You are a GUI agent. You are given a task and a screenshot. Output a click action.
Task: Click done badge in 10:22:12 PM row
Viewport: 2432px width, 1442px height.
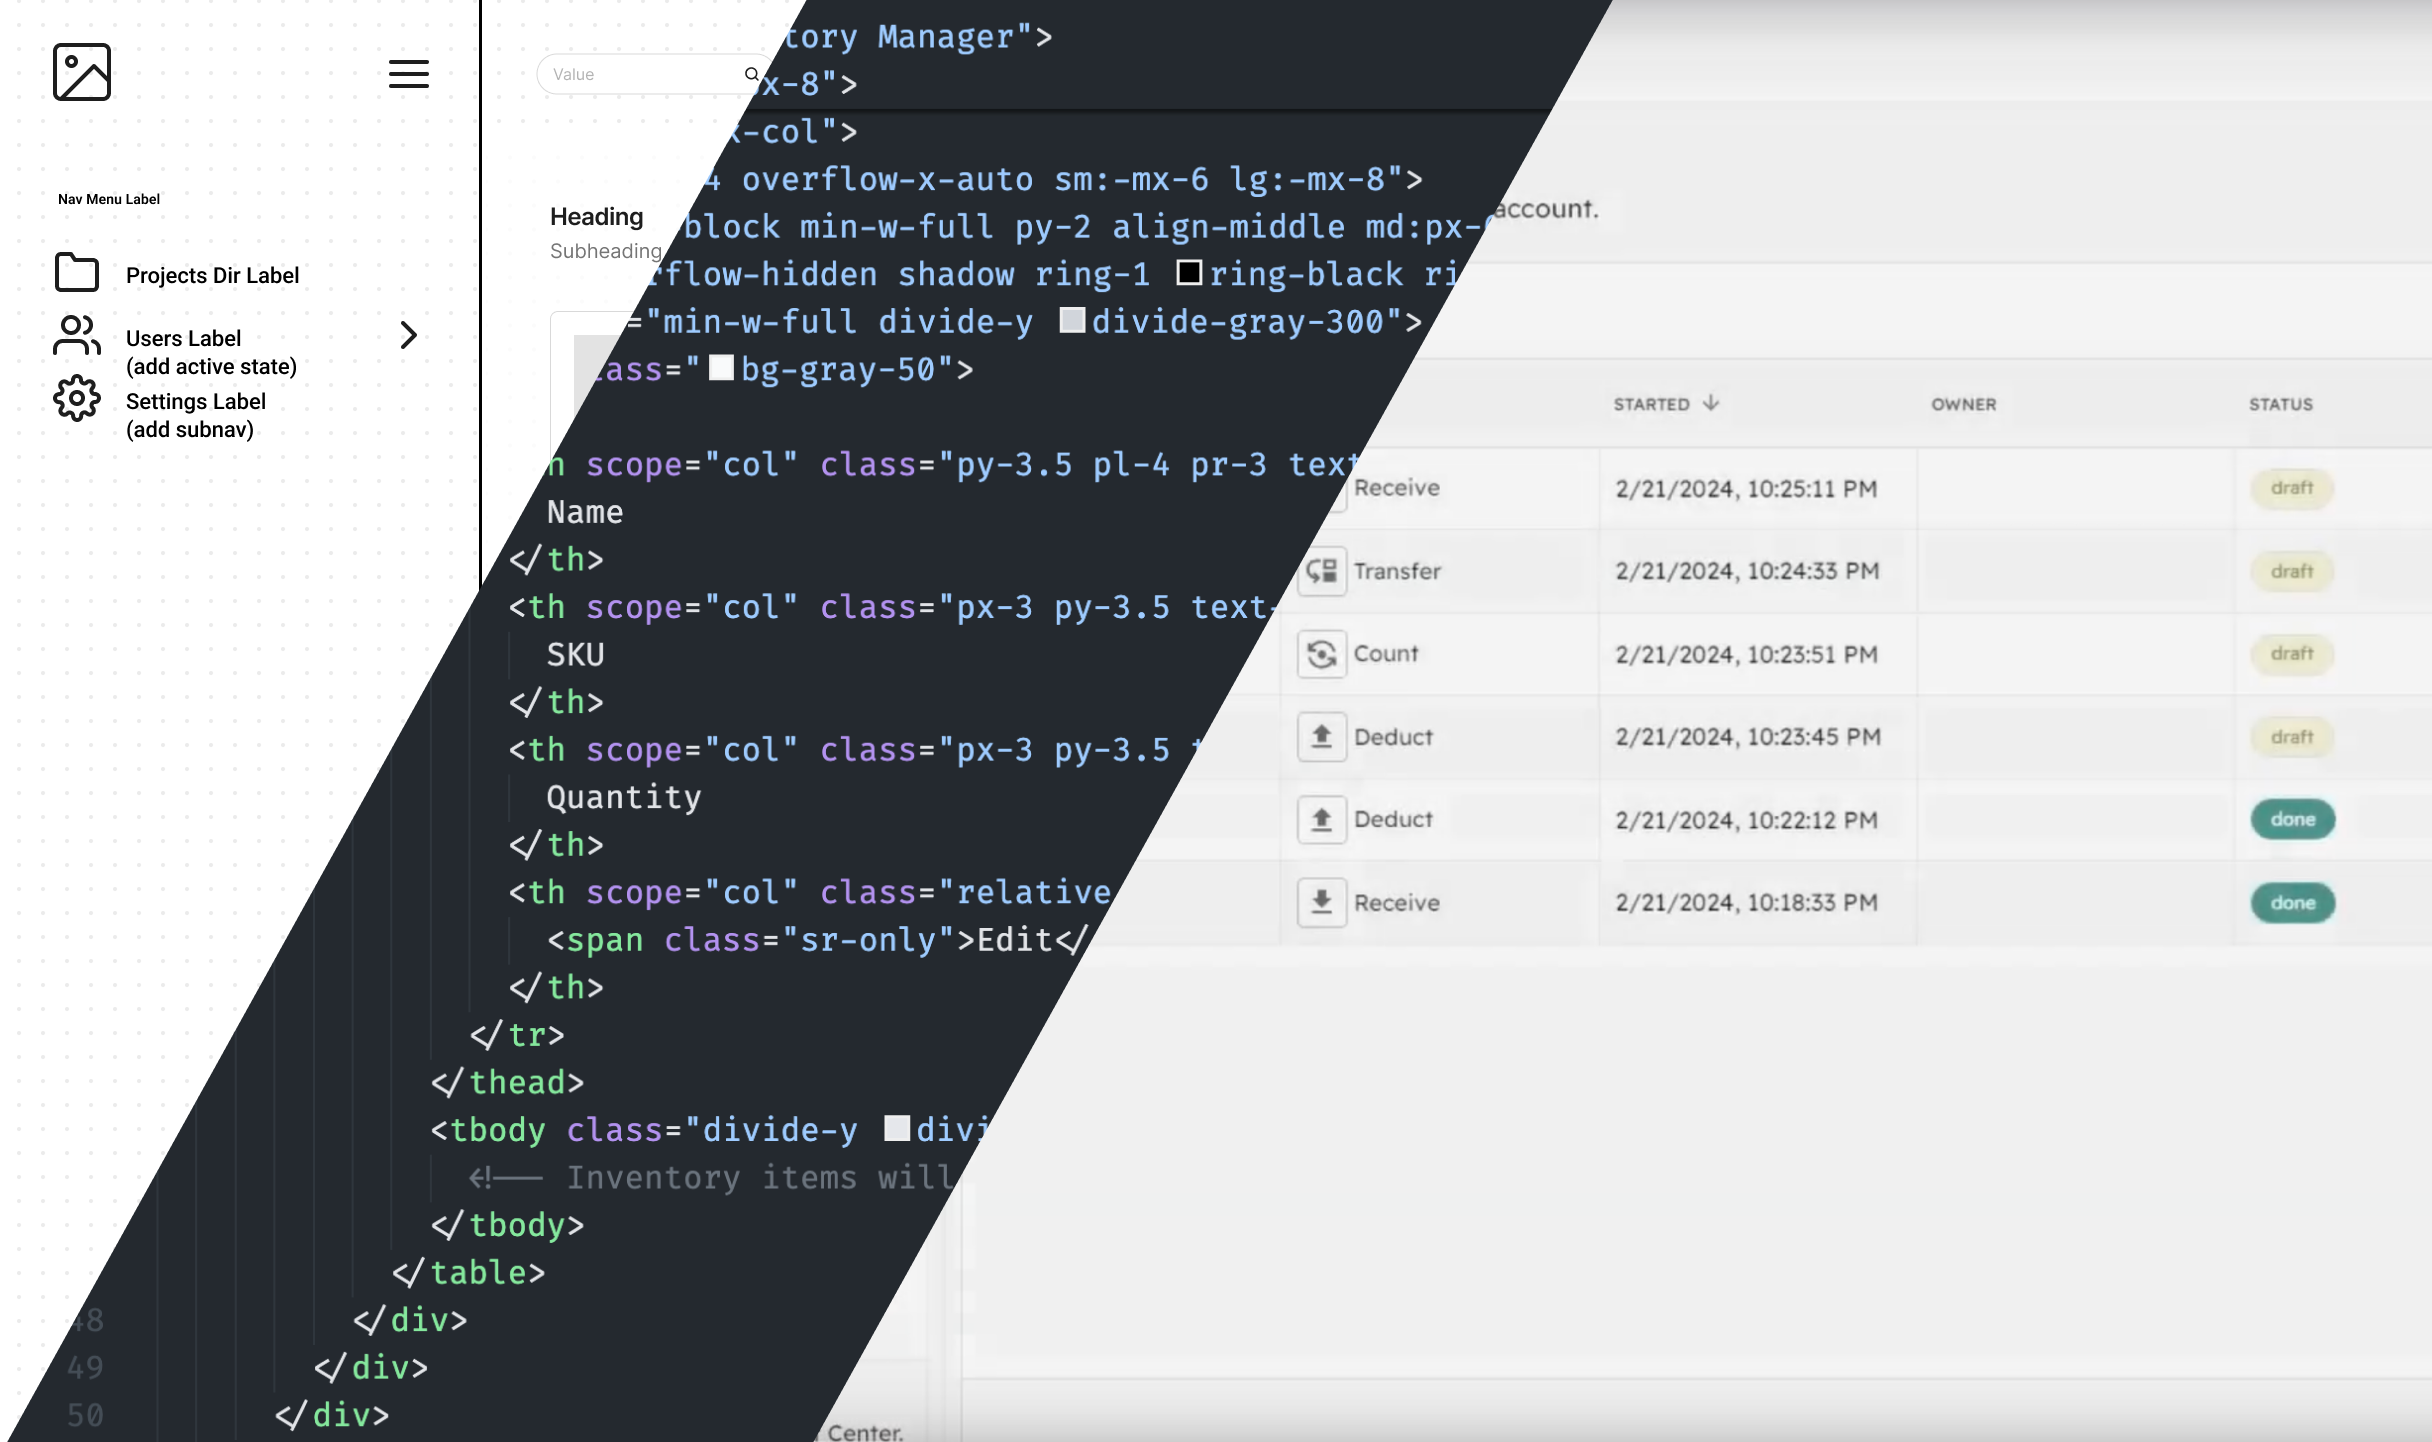2292,819
